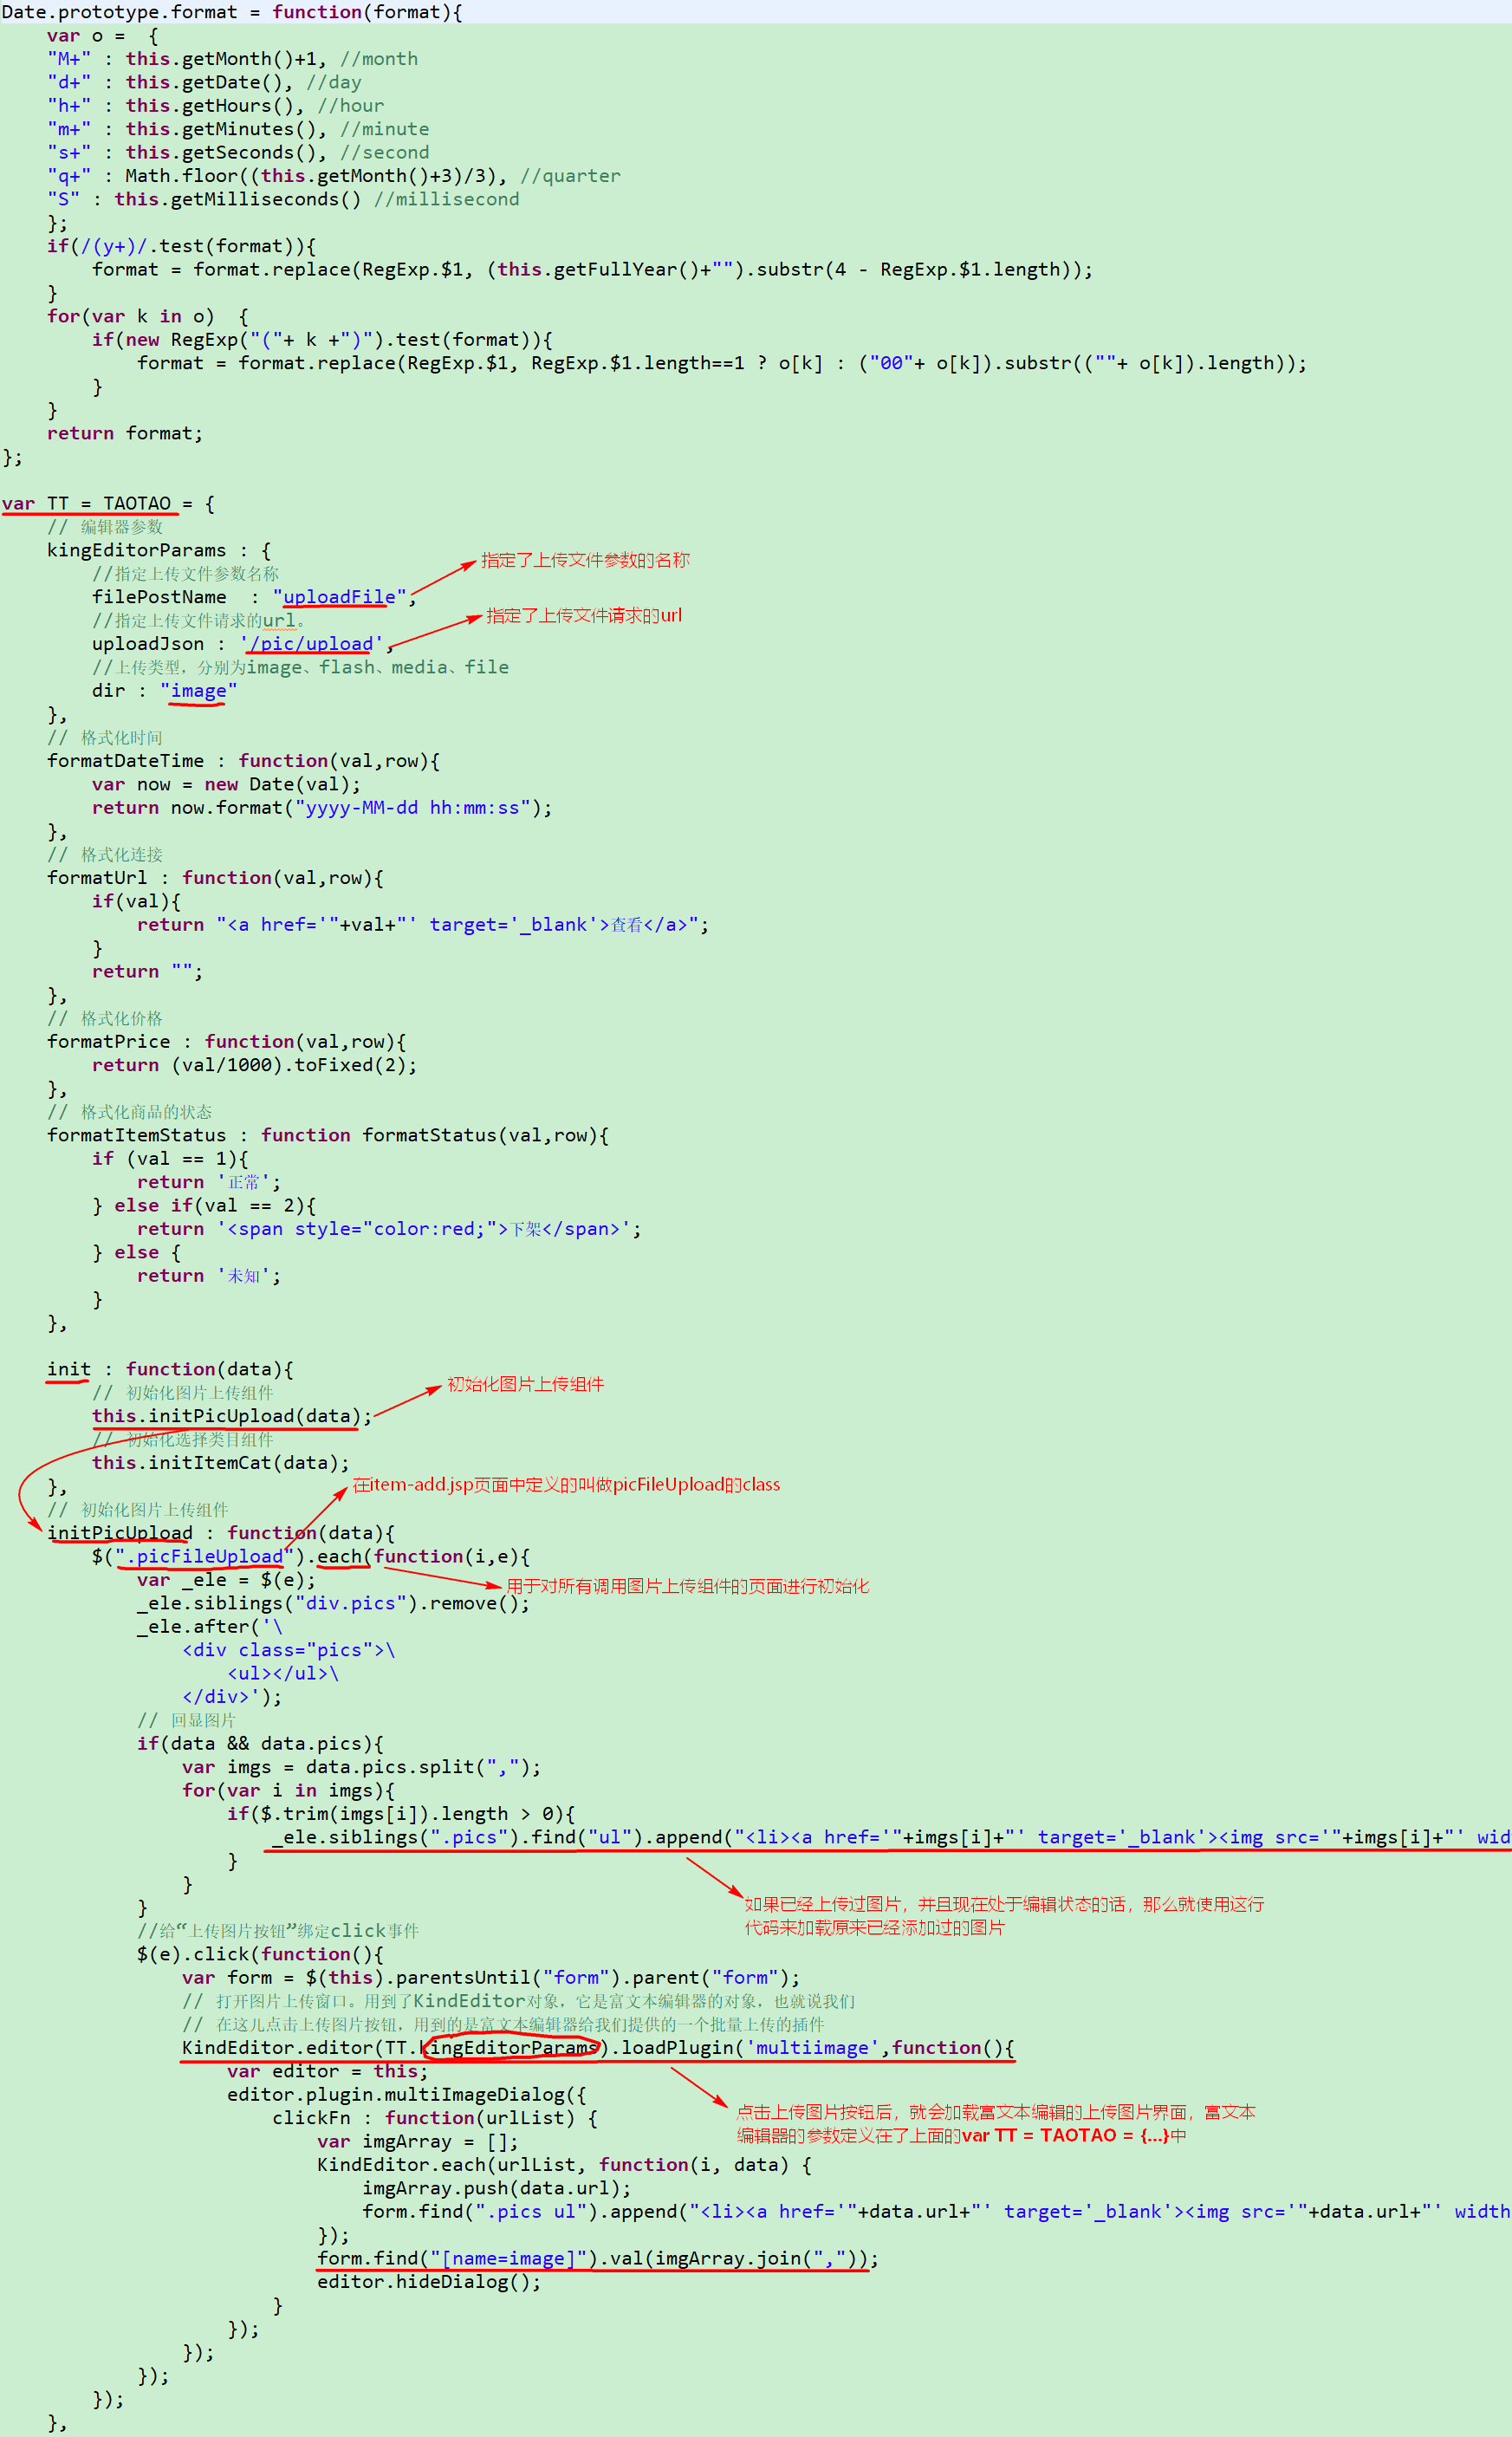Click the "var imgArray = [];" line
Image resolution: width=1512 pixels, height=2437 pixels.
[x=418, y=2142]
